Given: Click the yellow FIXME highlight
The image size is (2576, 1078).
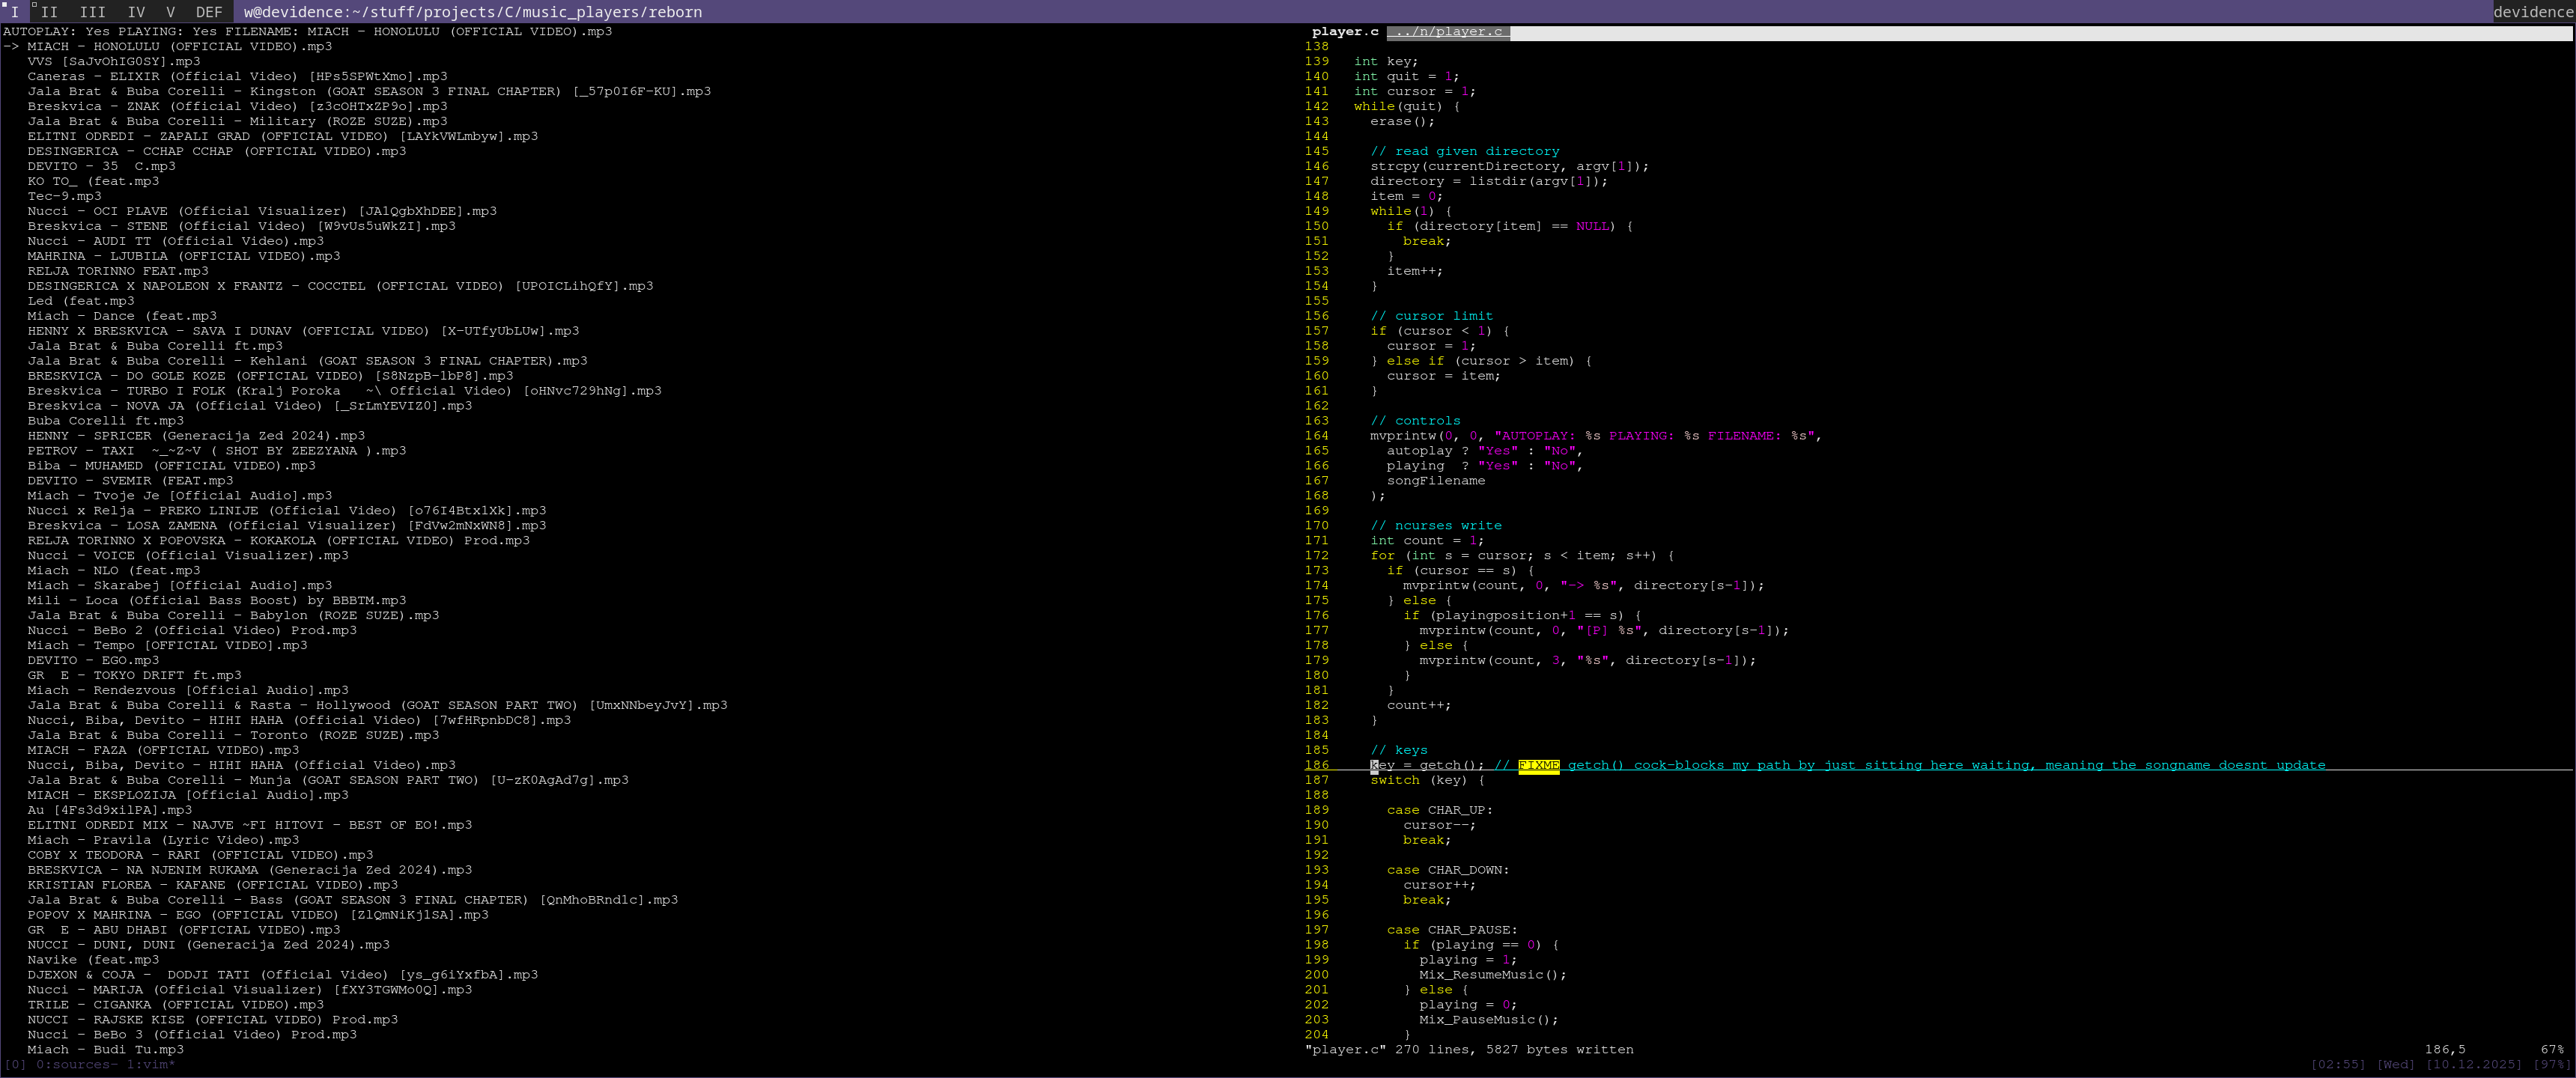Looking at the screenshot, I should click(1538, 765).
